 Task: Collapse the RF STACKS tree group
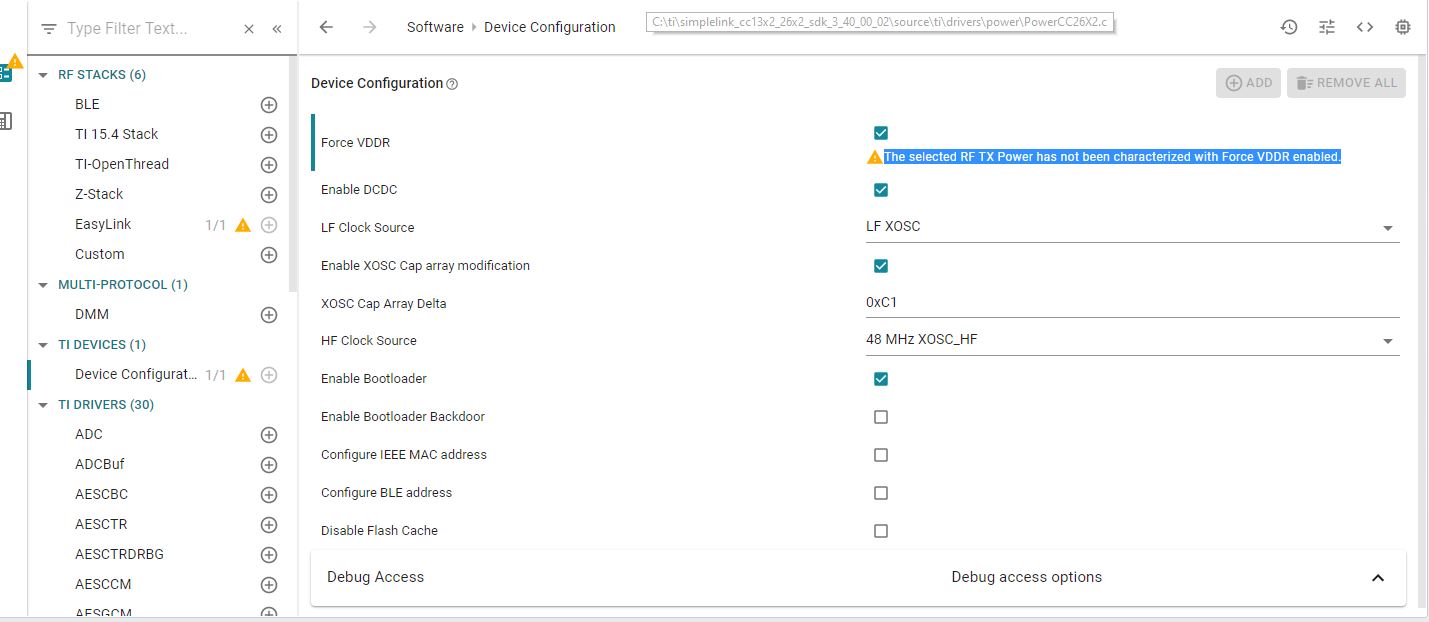click(x=43, y=75)
